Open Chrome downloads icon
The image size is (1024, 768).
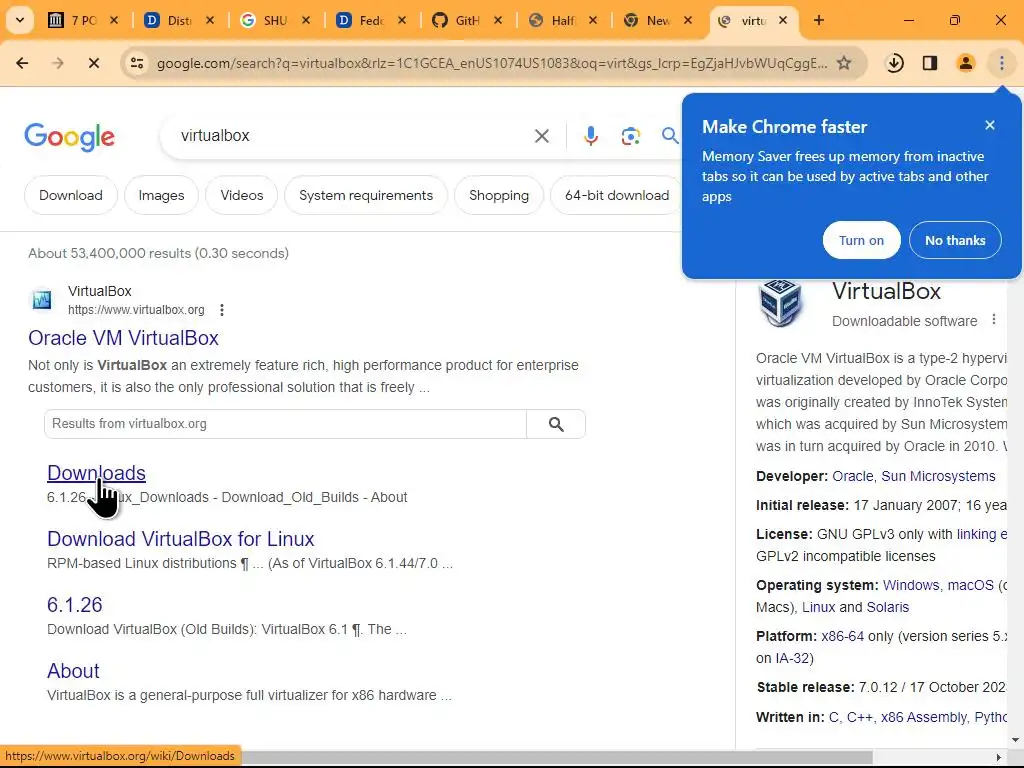(x=895, y=63)
